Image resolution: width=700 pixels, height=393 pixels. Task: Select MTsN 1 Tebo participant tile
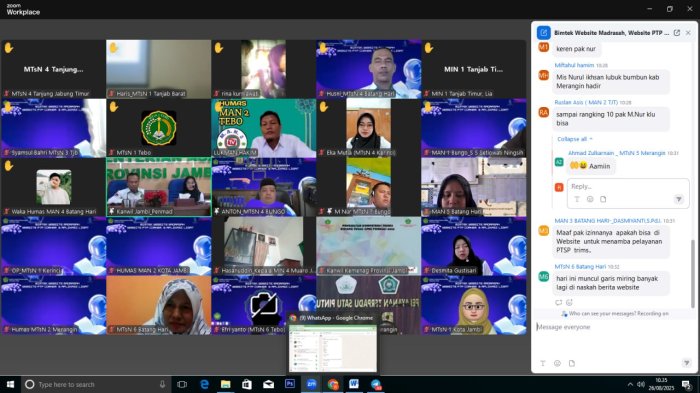coord(158,128)
